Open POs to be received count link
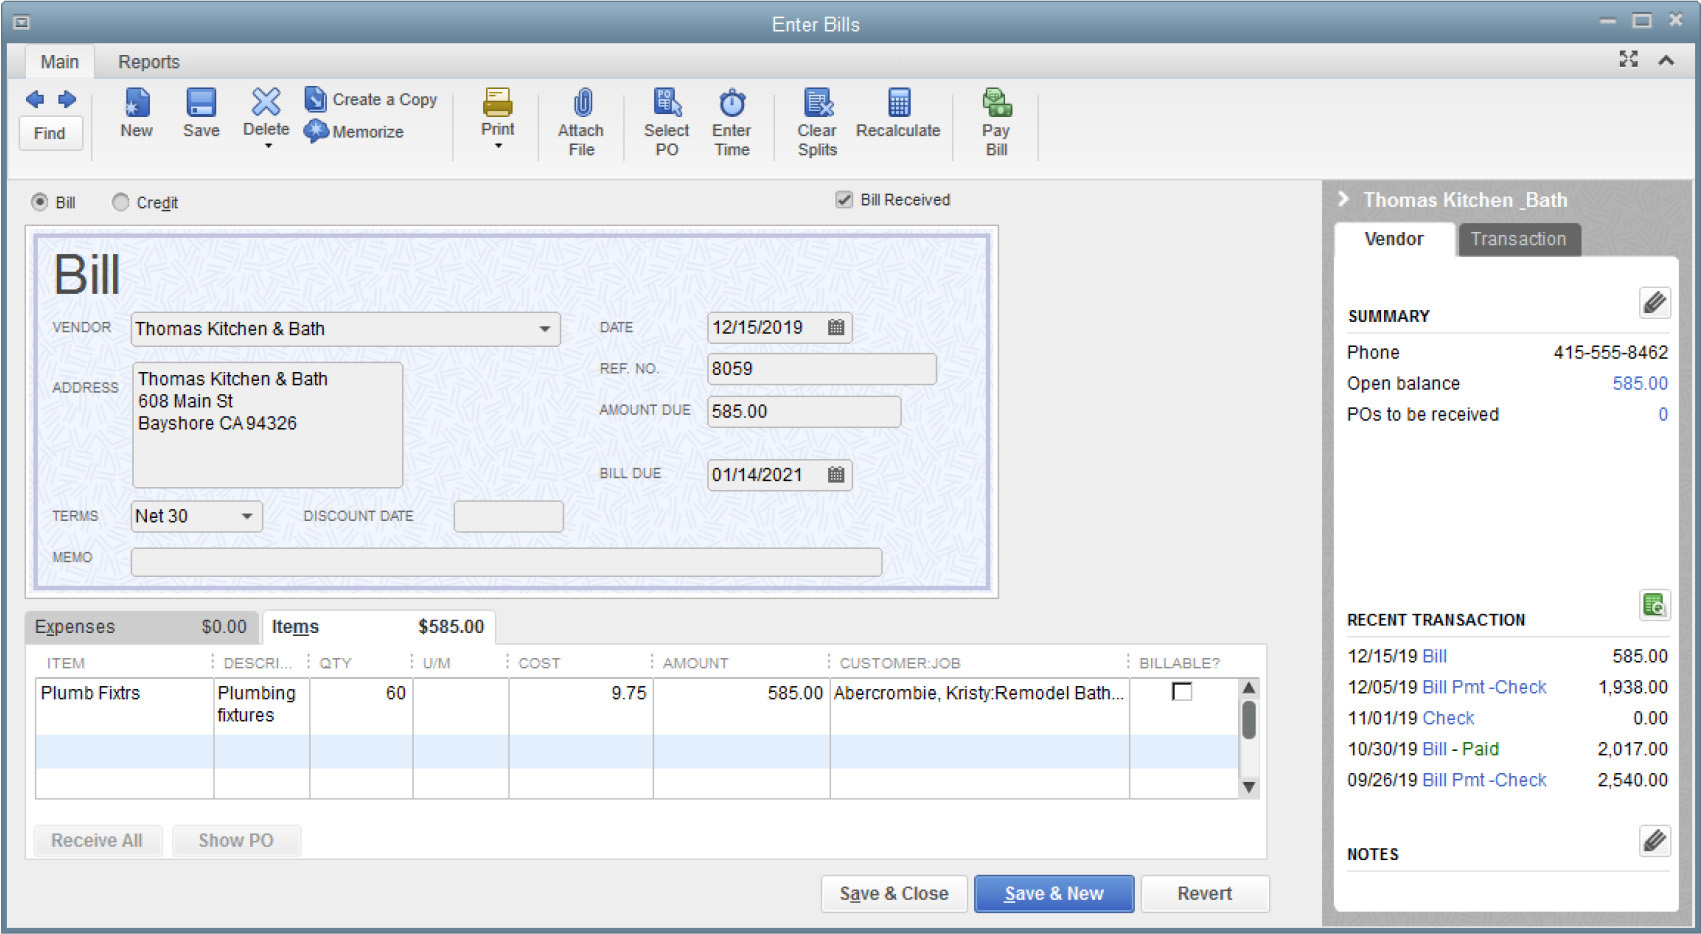Viewport: 1701px width, 934px height. [x=1663, y=414]
